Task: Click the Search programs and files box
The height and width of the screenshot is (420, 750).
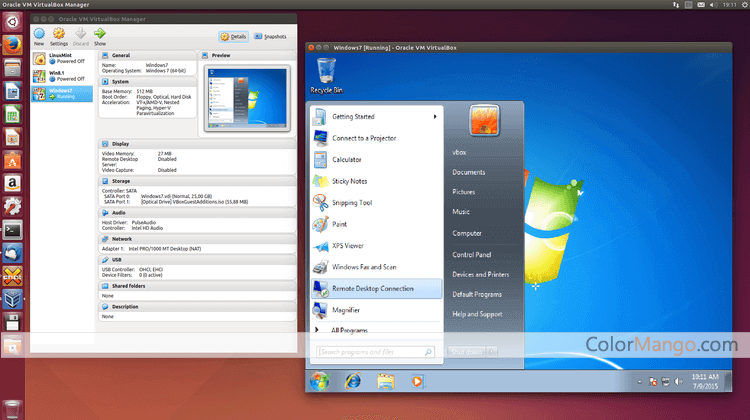Action: click(x=375, y=352)
